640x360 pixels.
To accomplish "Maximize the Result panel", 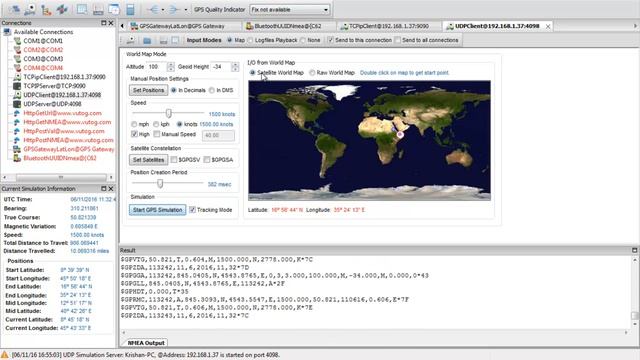I will 634,250.
